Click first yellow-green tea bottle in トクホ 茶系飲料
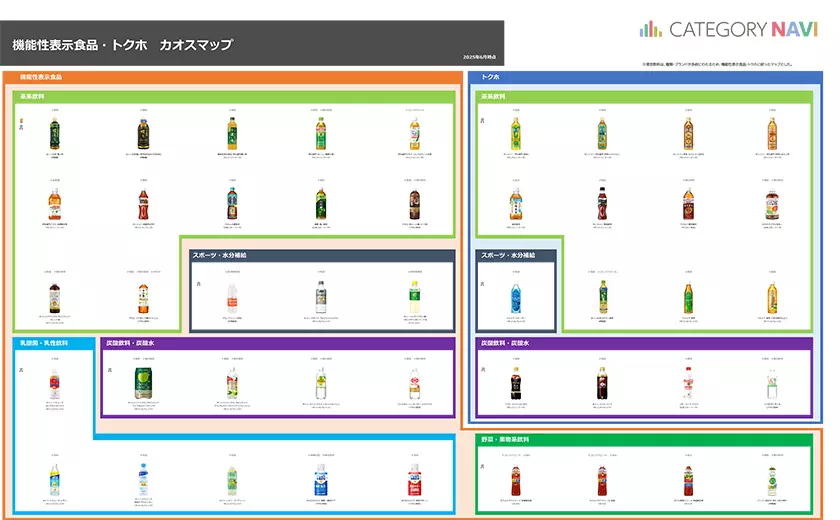 tap(515, 133)
